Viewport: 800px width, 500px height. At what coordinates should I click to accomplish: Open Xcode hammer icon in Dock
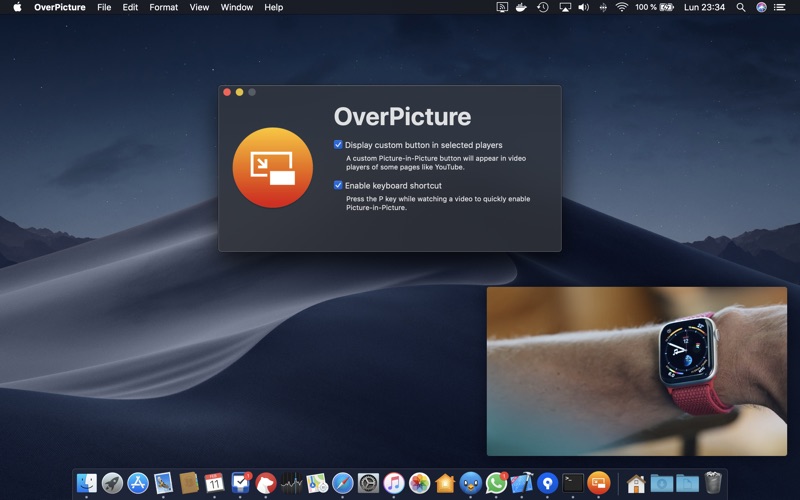(522, 483)
